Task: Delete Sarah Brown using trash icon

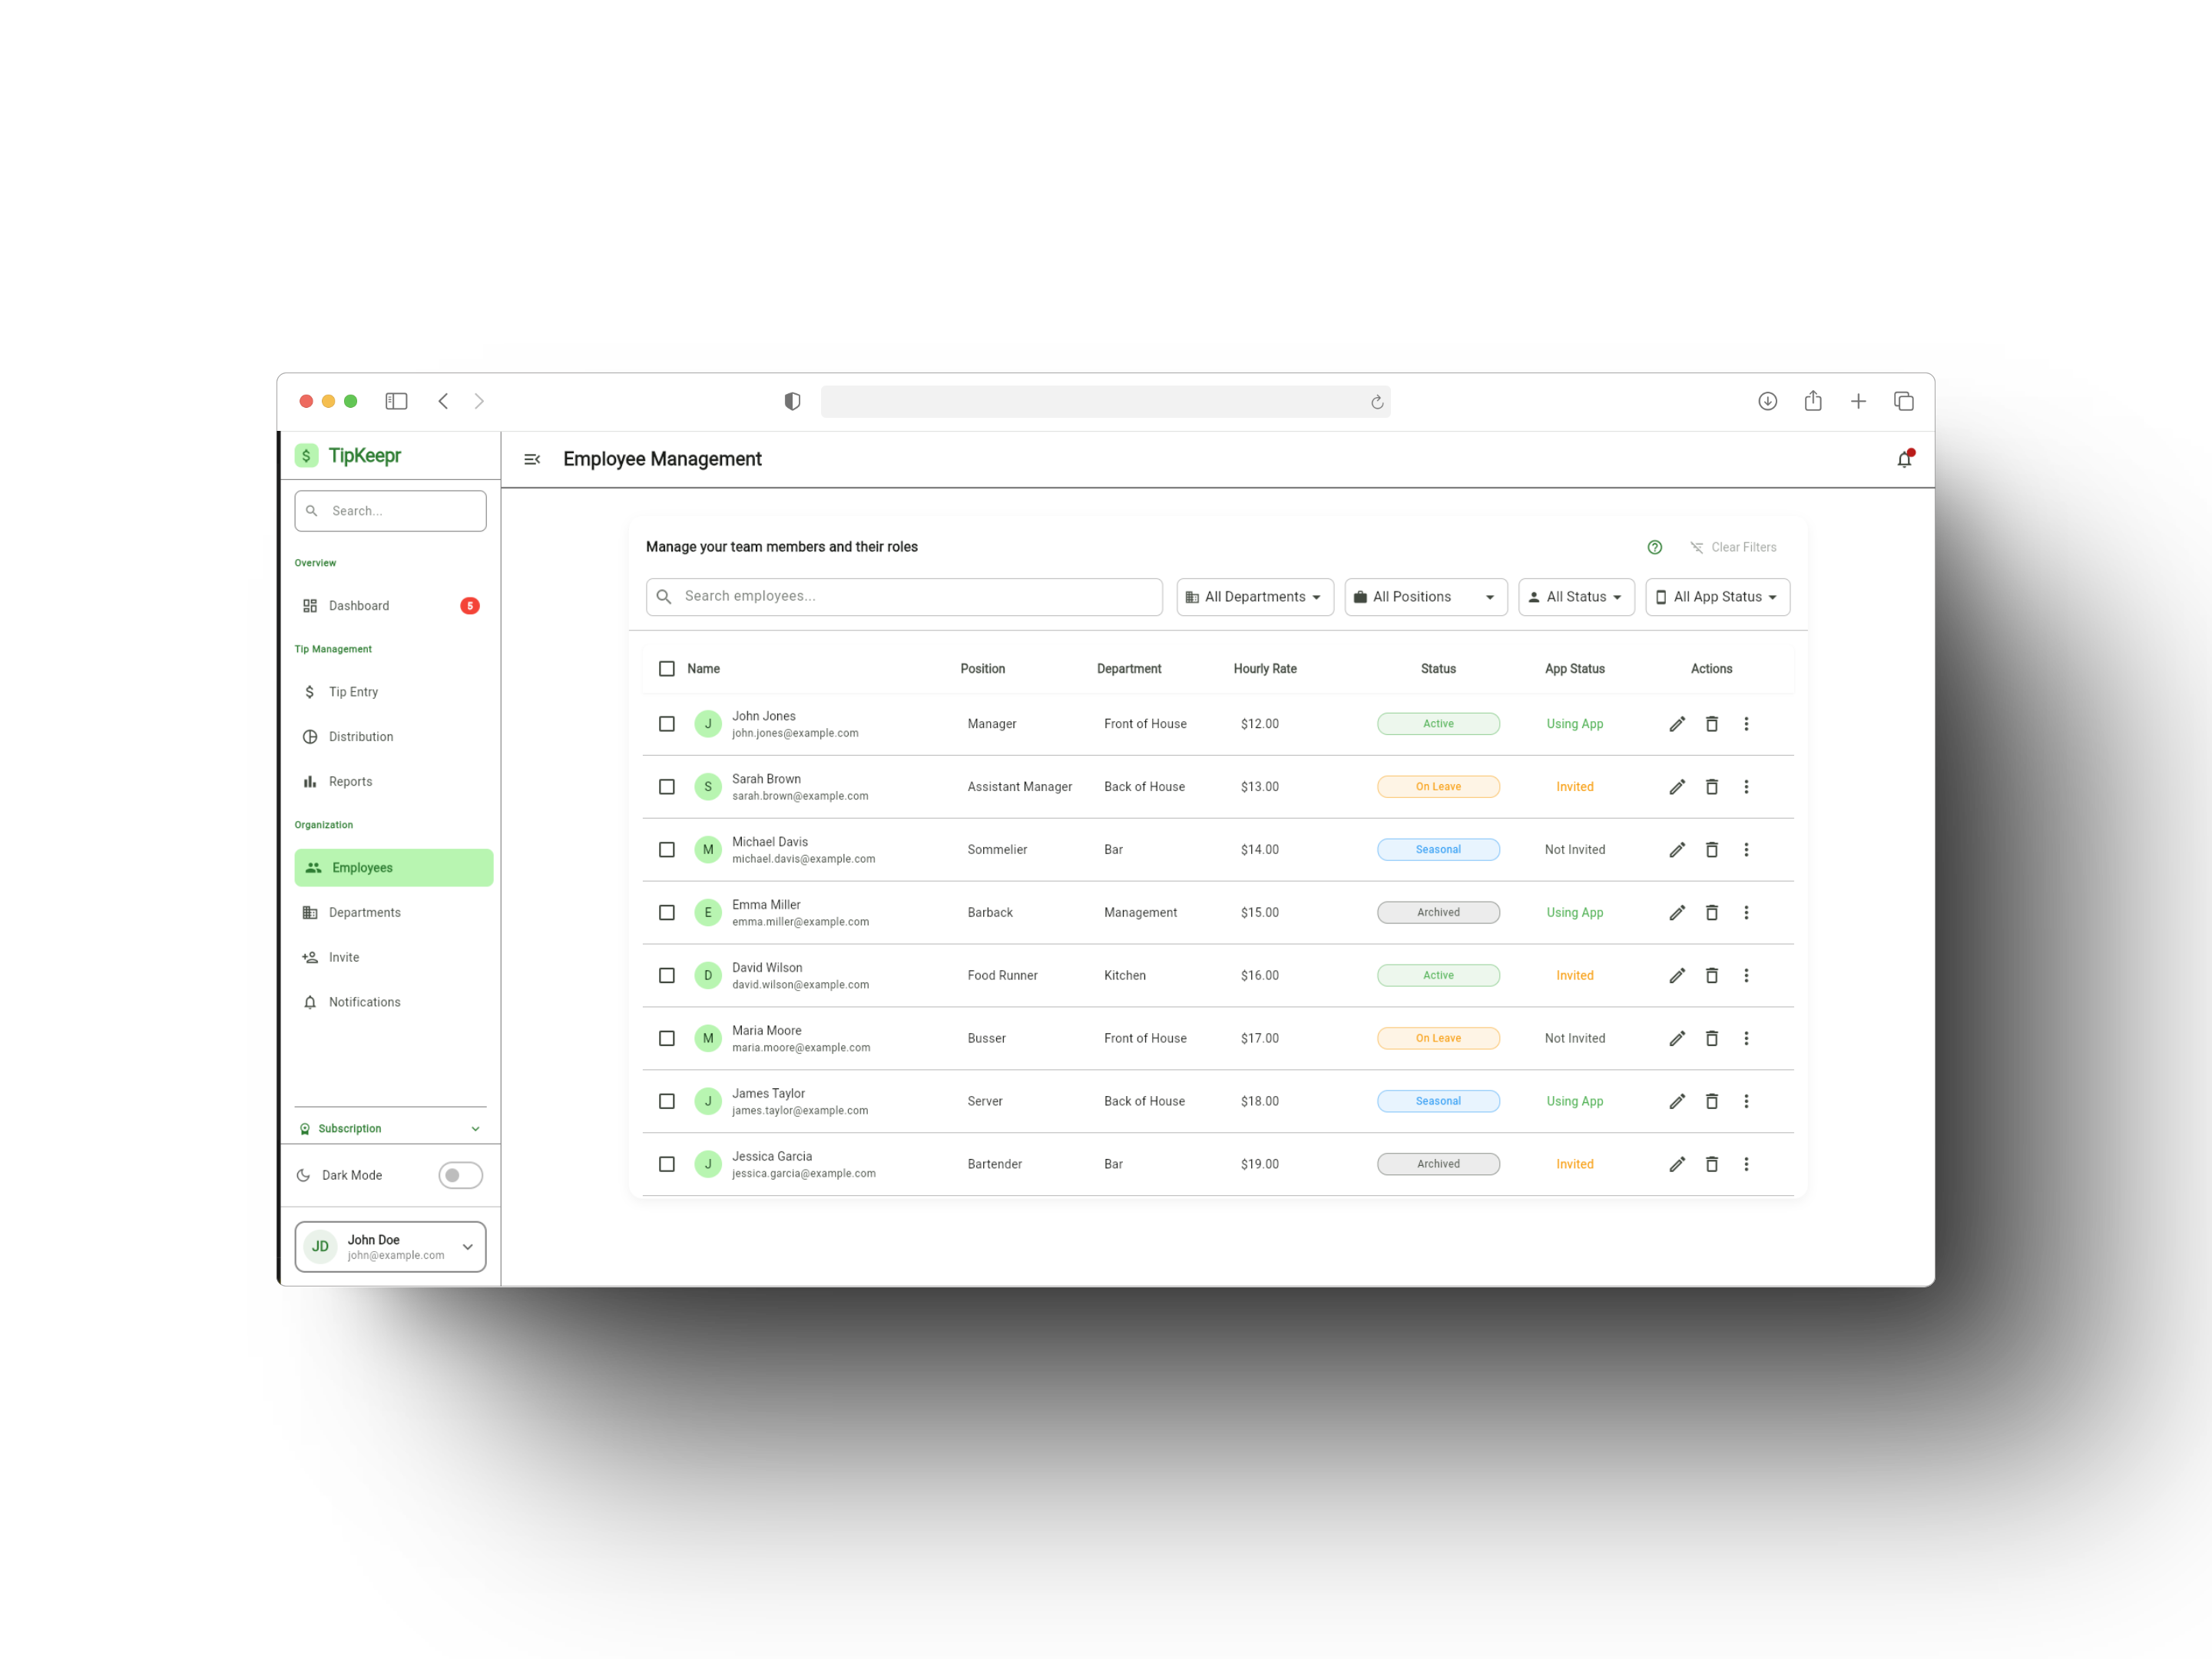Action: pos(1711,787)
